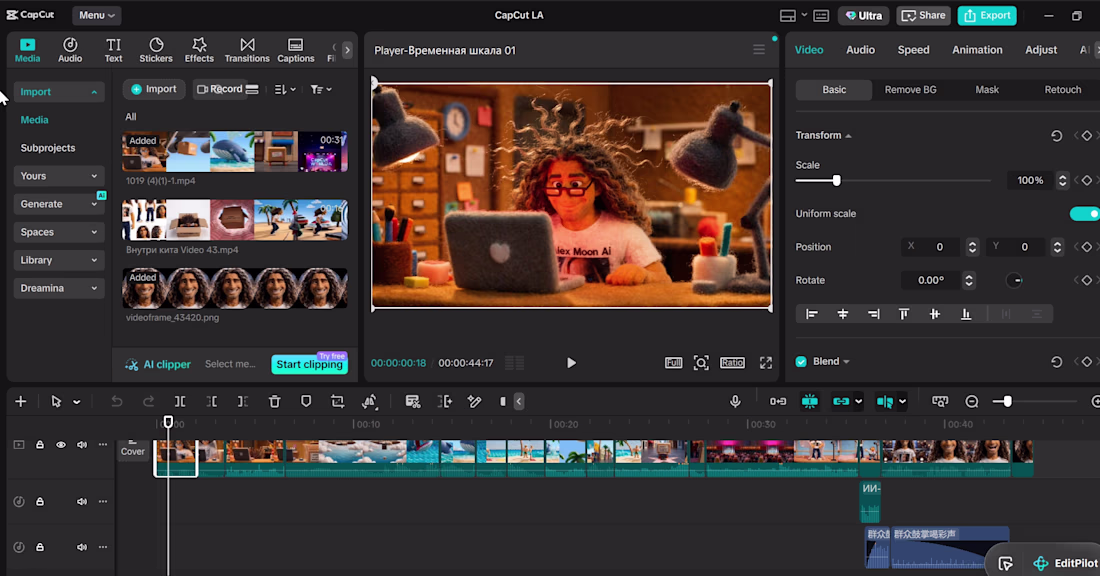Screen dimensions: 1100x576
Task: Expand the Generate section
Action: point(58,204)
